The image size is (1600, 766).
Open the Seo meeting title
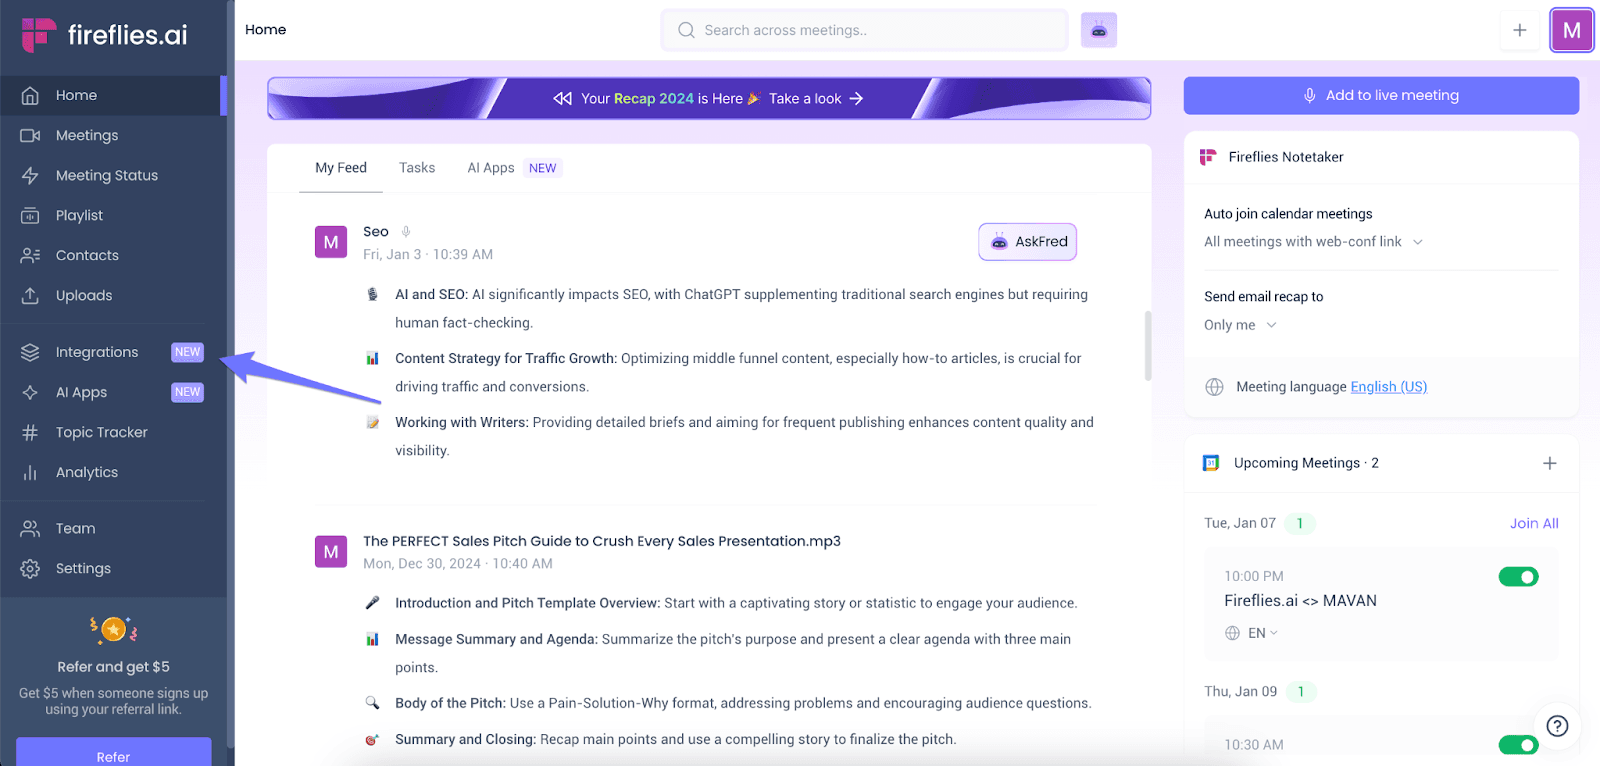376,231
